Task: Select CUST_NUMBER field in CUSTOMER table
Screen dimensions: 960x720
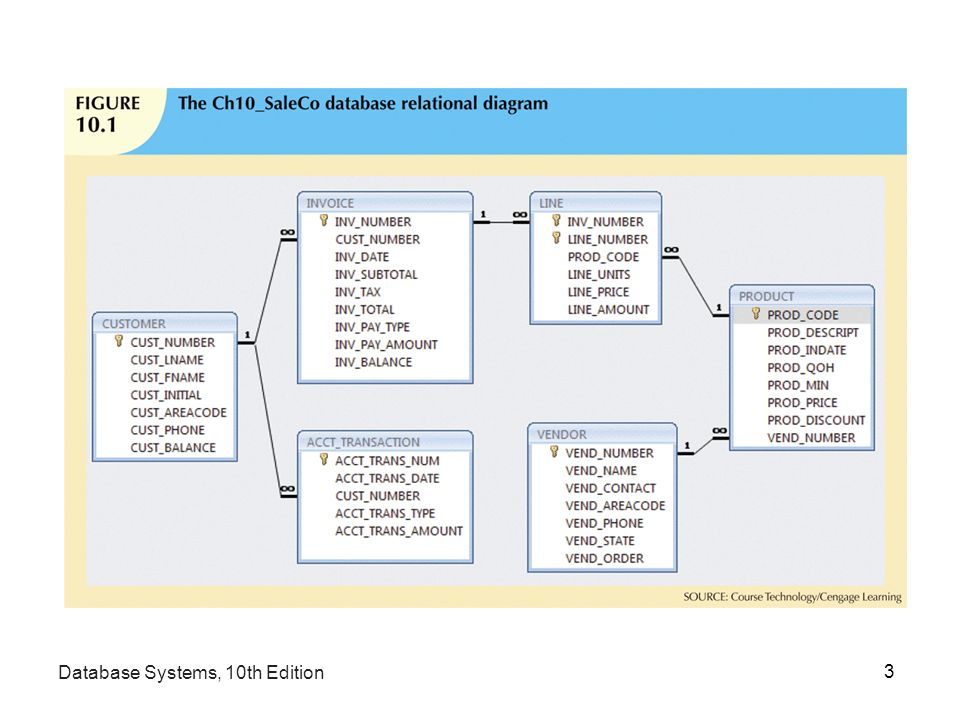Action: coord(173,342)
